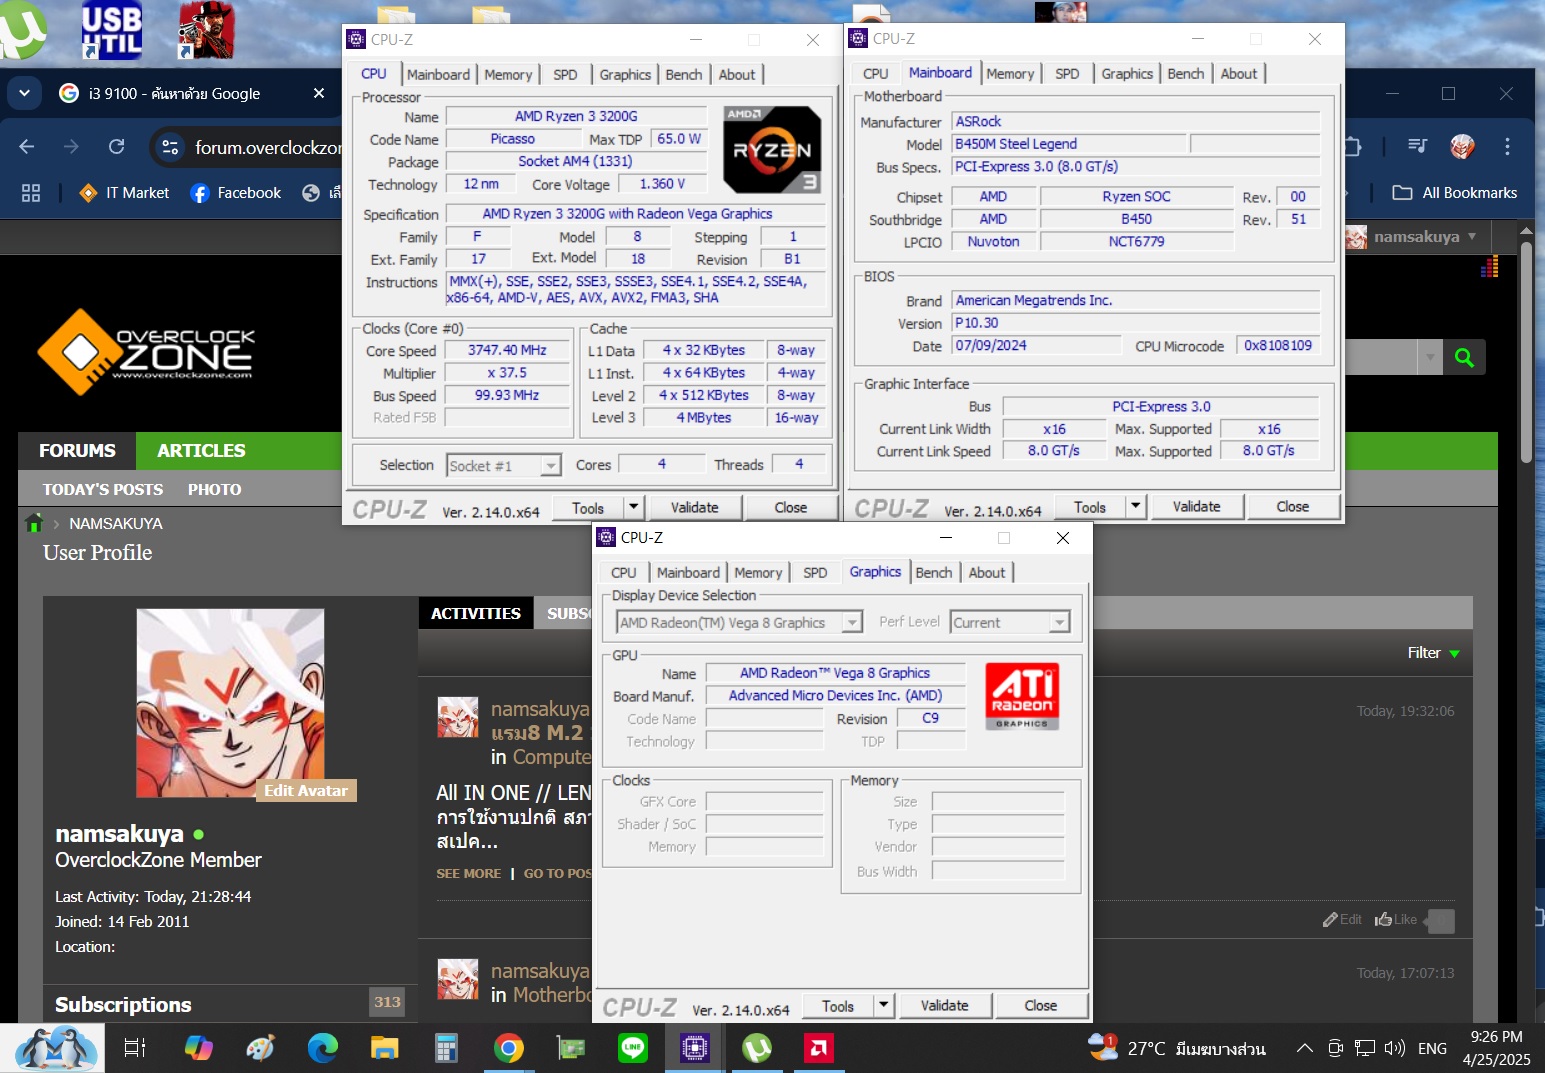Open All Bookmarks folder
The width and height of the screenshot is (1545, 1073).
point(1455,193)
